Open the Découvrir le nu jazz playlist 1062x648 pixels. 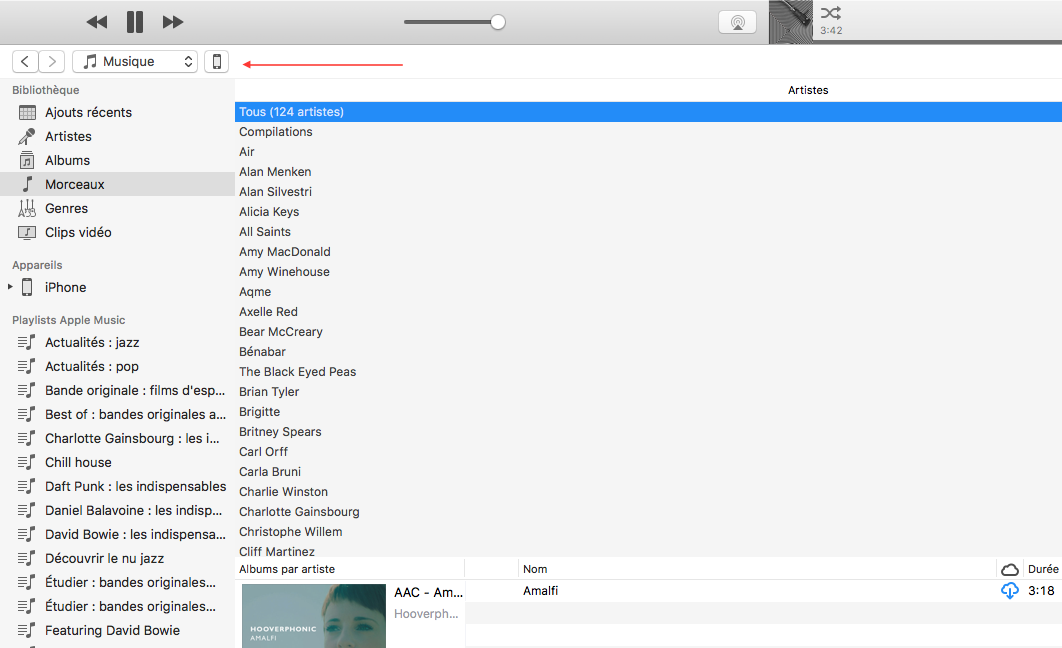click(117, 559)
